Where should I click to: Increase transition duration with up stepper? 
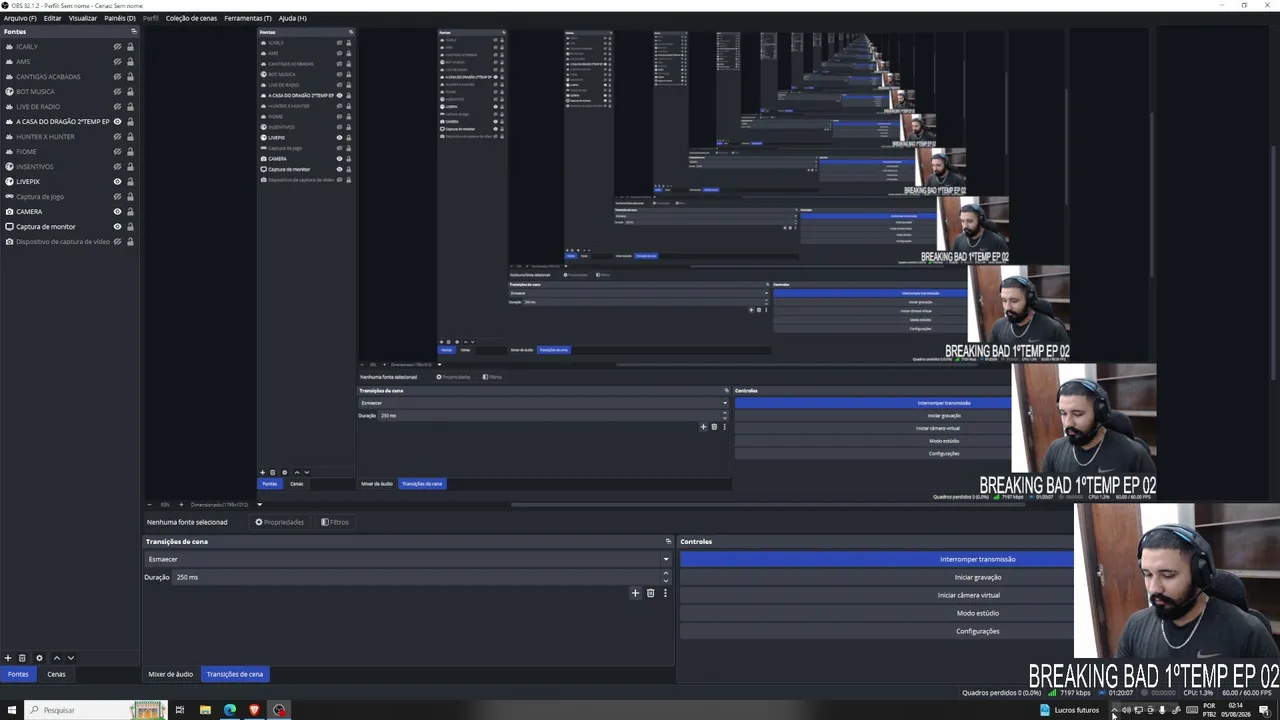[x=666, y=573]
